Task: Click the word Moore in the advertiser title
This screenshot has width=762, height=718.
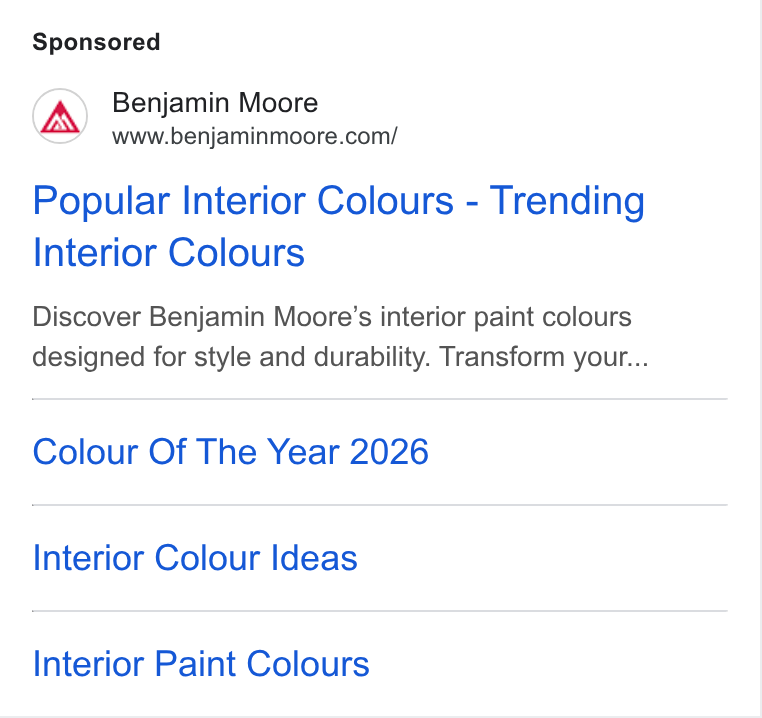Action: (278, 103)
